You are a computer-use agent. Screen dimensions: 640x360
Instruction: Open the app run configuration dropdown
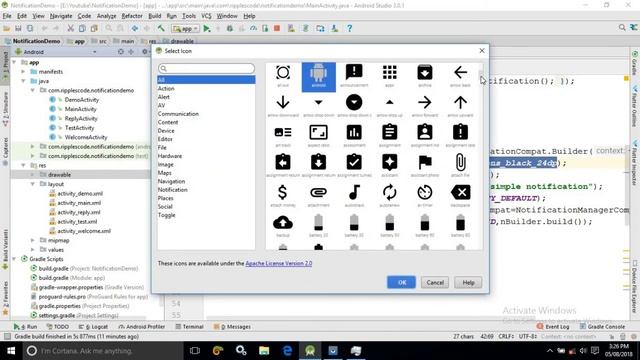(185, 28)
